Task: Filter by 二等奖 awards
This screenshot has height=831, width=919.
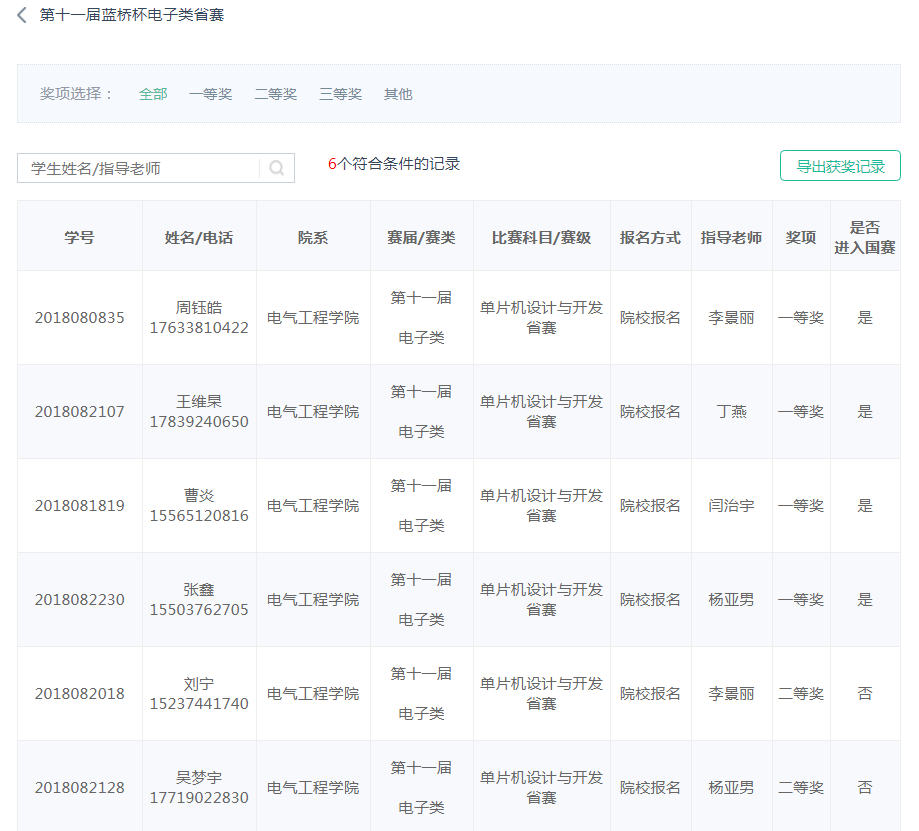Action: (275, 94)
